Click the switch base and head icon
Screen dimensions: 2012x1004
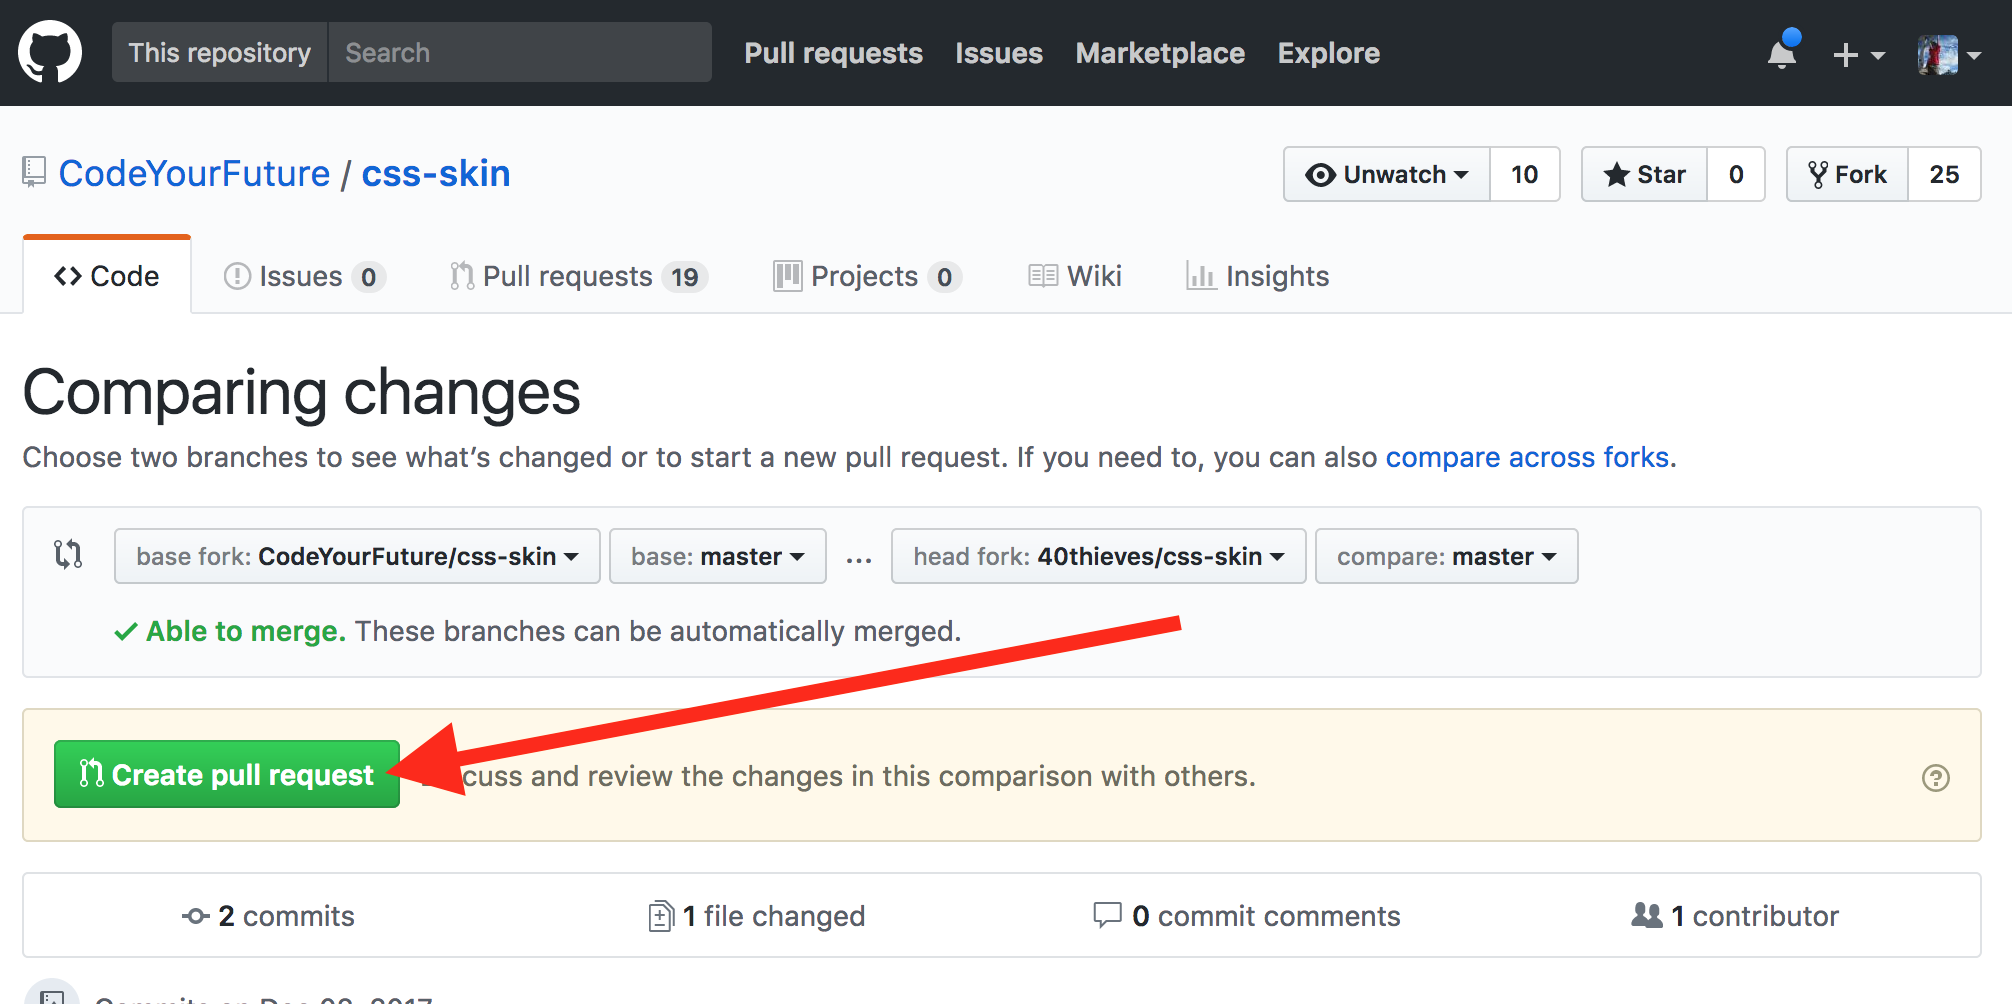pos(68,554)
